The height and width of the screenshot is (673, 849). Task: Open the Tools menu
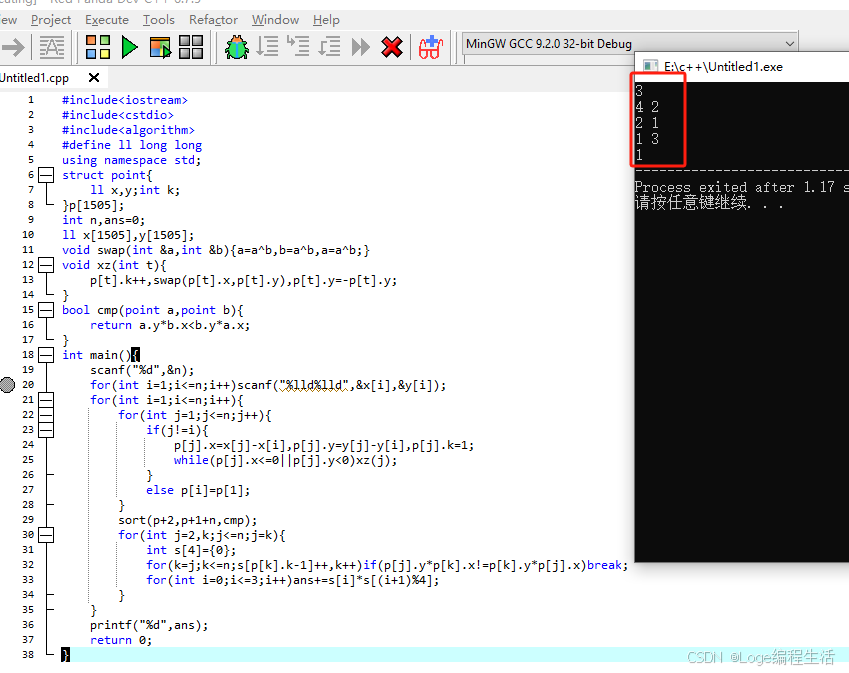pos(159,20)
